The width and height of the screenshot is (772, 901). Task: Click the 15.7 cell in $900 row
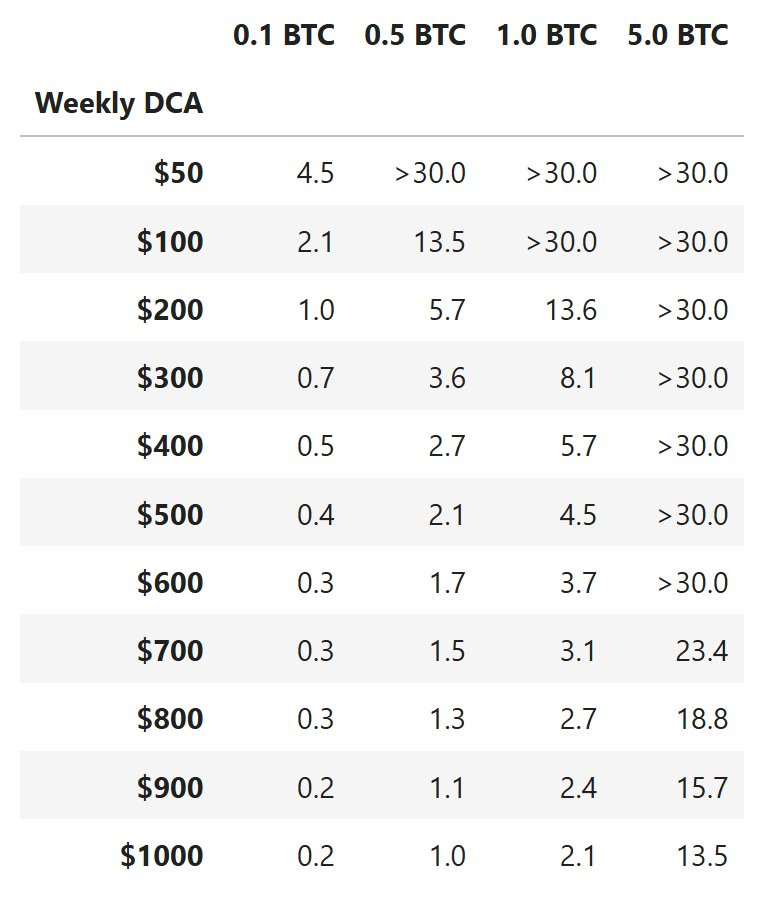702,787
